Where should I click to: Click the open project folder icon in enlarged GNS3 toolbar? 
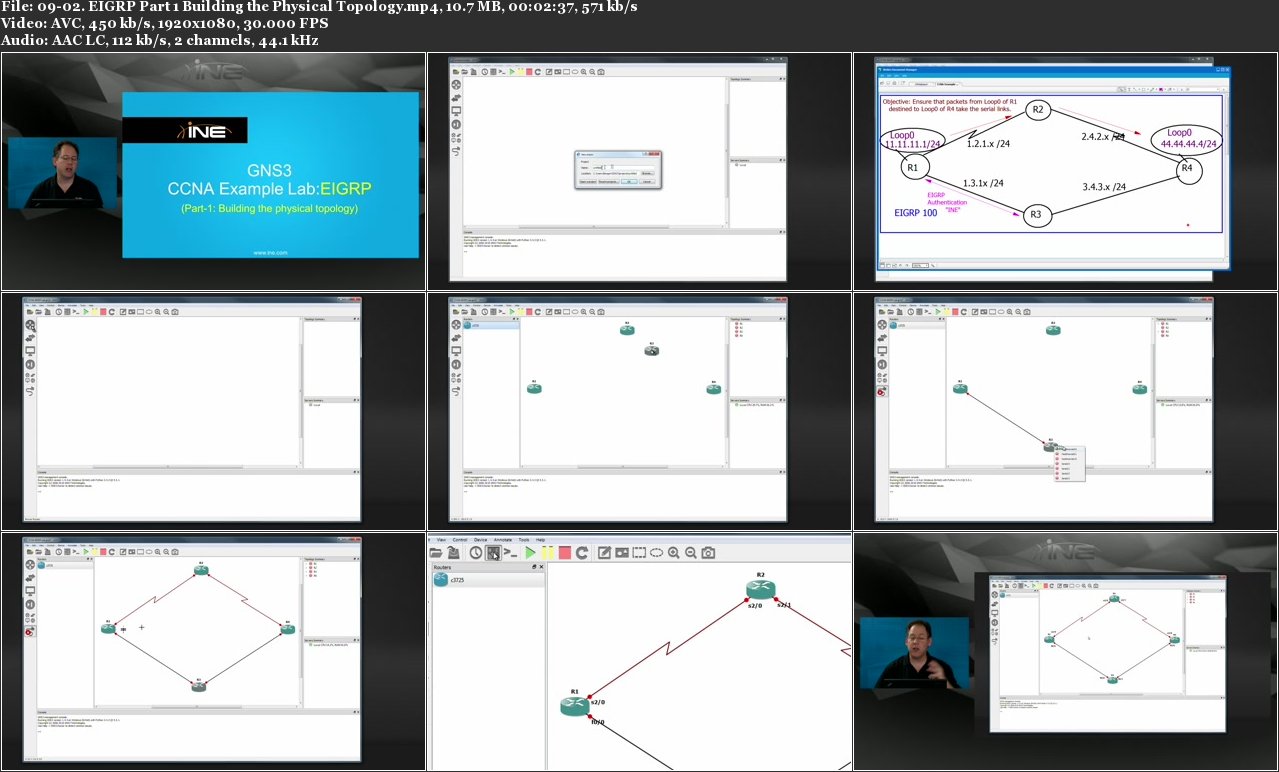coord(436,553)
